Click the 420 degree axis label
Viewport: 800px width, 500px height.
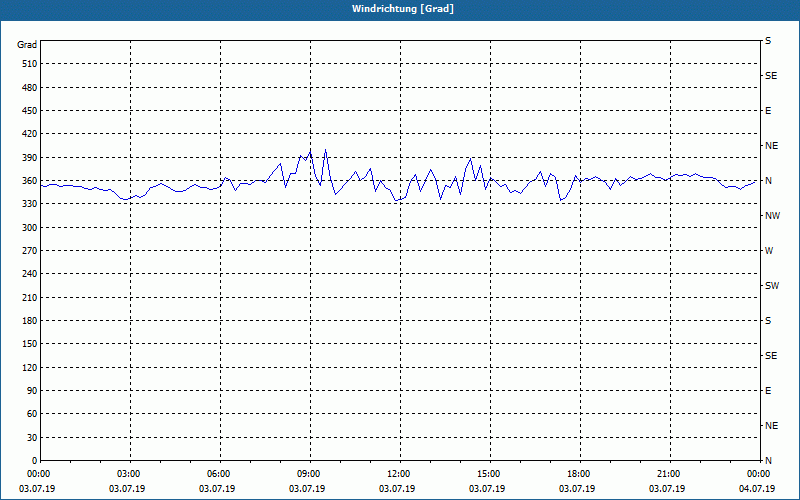point(29,134)
